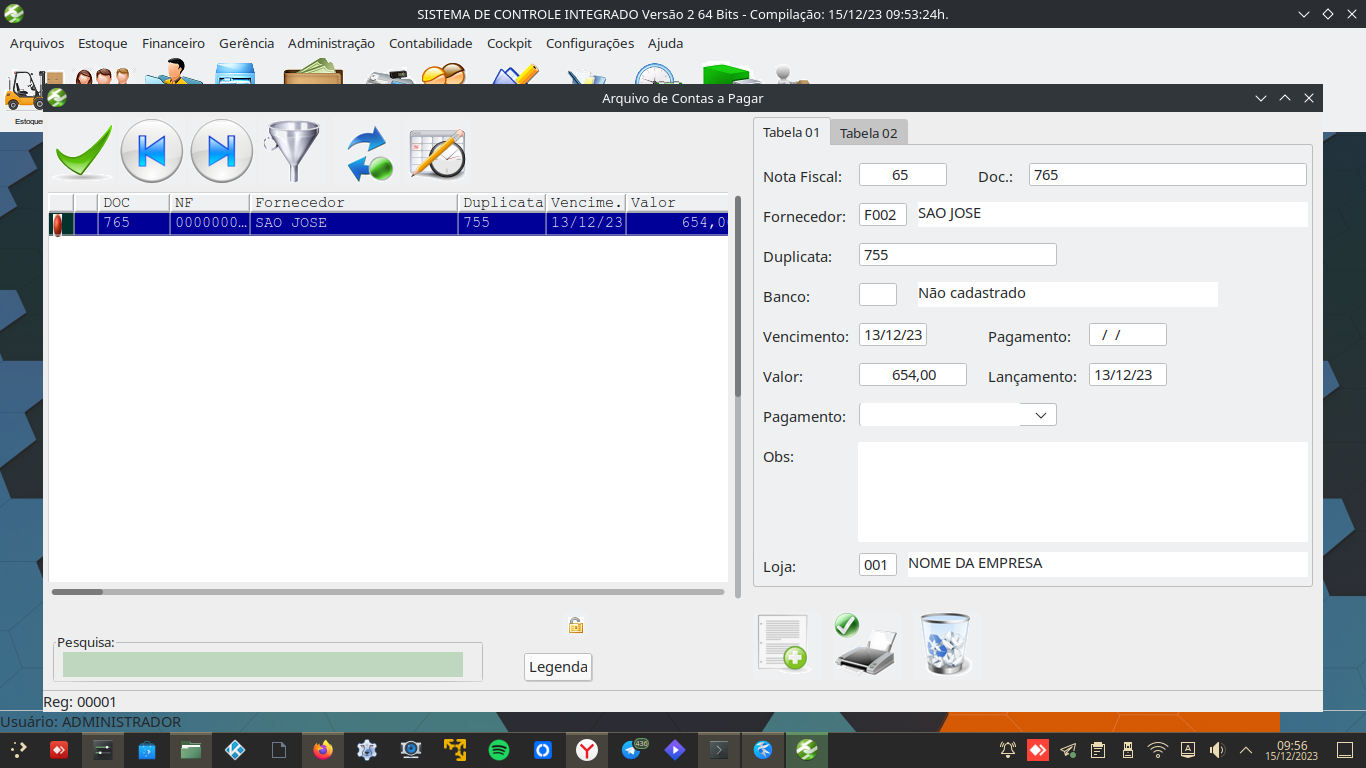Viewport: 1366px width, 768px height.
Task: Select the SAO JOSE cell in the table
Action: coord(354,223)
